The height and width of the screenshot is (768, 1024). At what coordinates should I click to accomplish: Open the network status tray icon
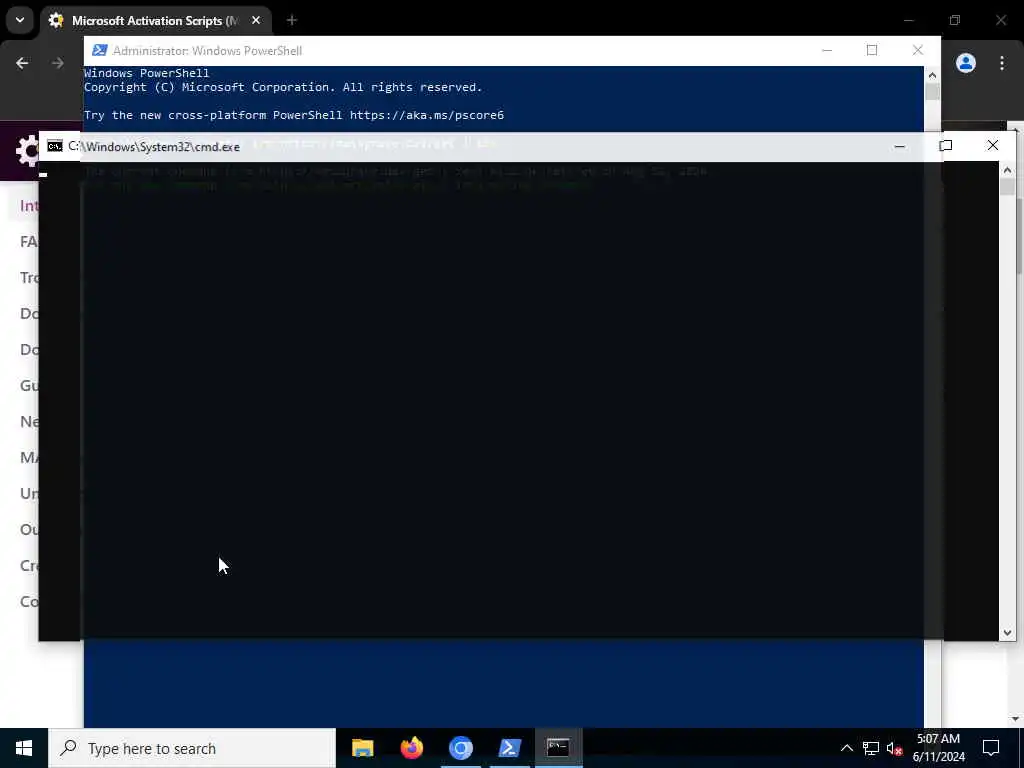point(871,748)
